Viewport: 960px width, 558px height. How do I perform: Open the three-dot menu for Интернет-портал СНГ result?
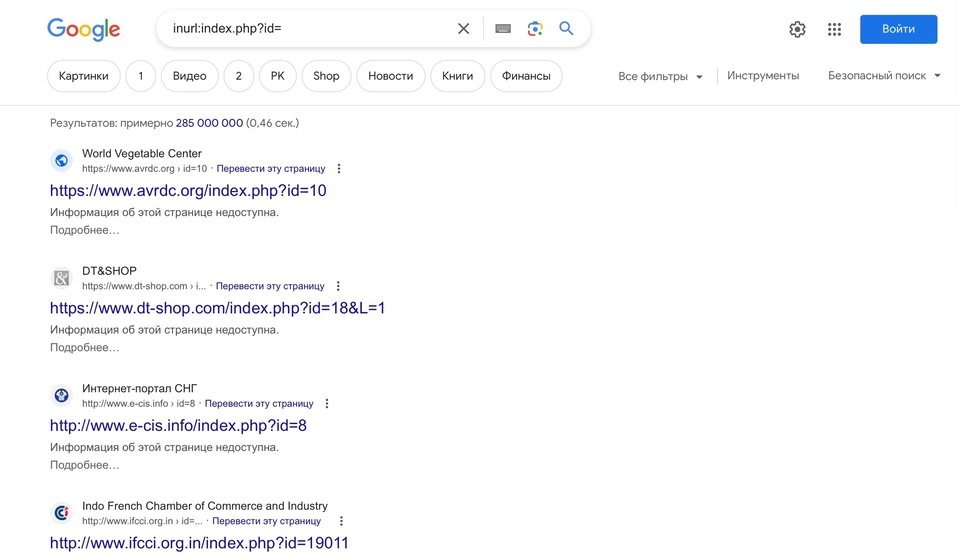326,404
